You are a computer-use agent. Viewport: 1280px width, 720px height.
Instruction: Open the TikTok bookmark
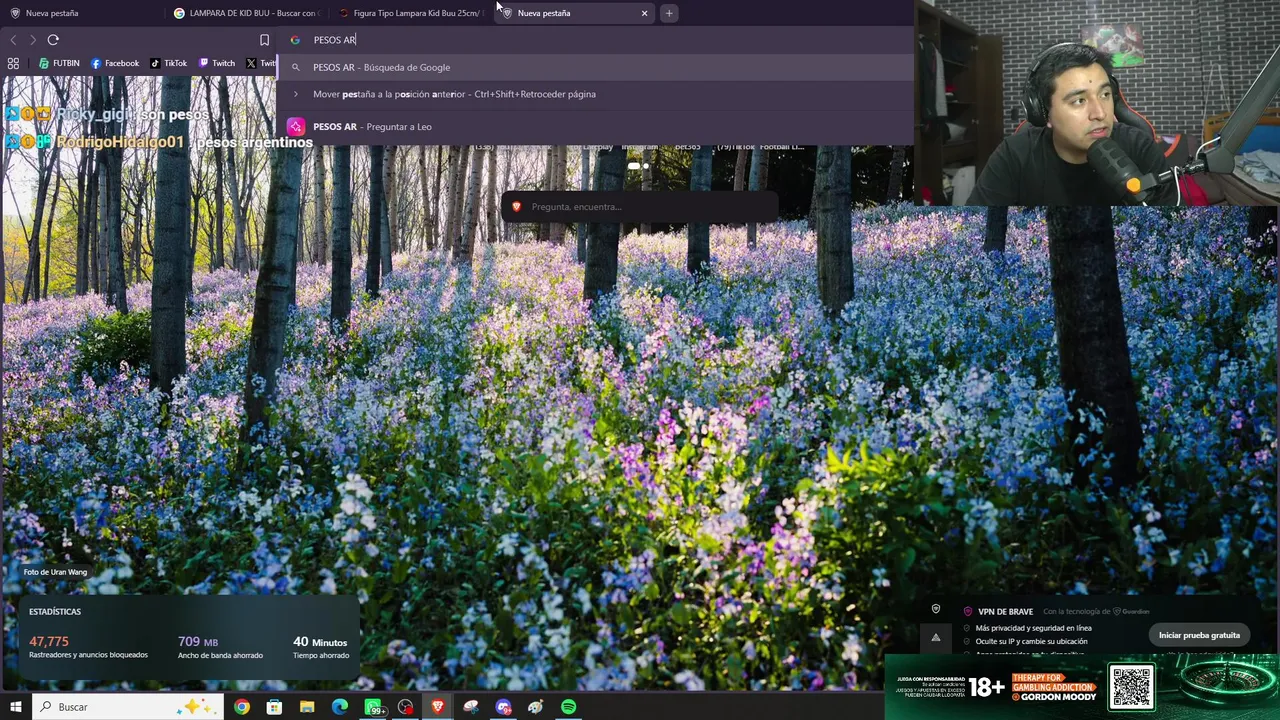169,63
